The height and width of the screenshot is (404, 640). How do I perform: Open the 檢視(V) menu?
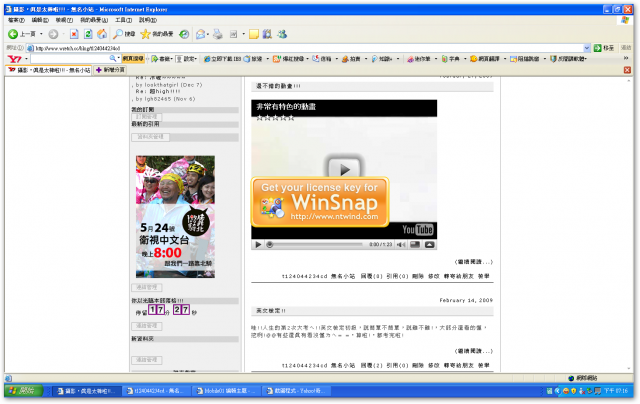tap(64, 20)
